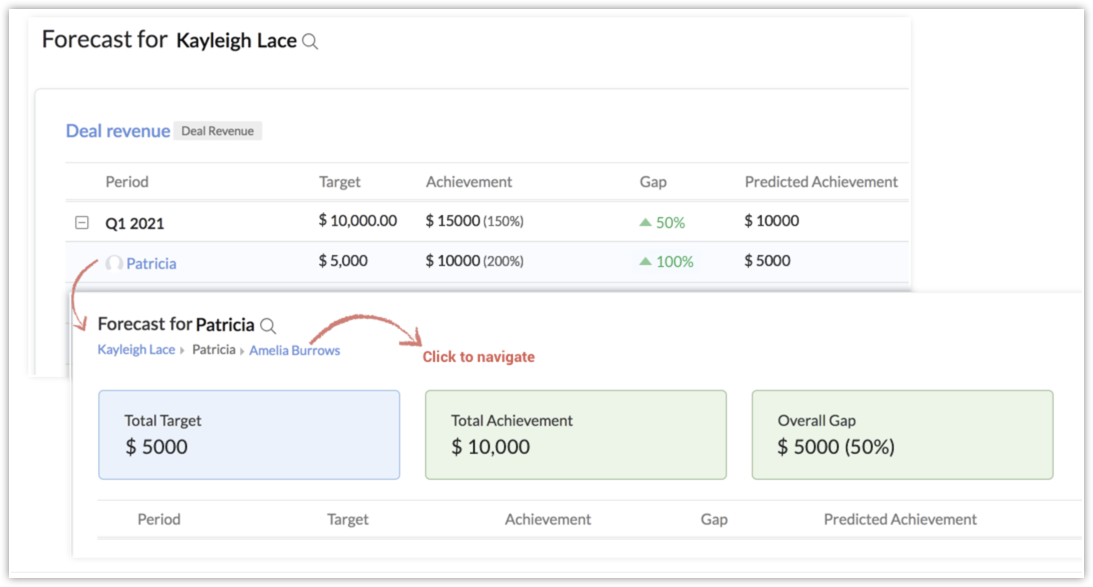Click the Gap column header in the lower table
This screenshot has height=587, width=1093.
714,519
